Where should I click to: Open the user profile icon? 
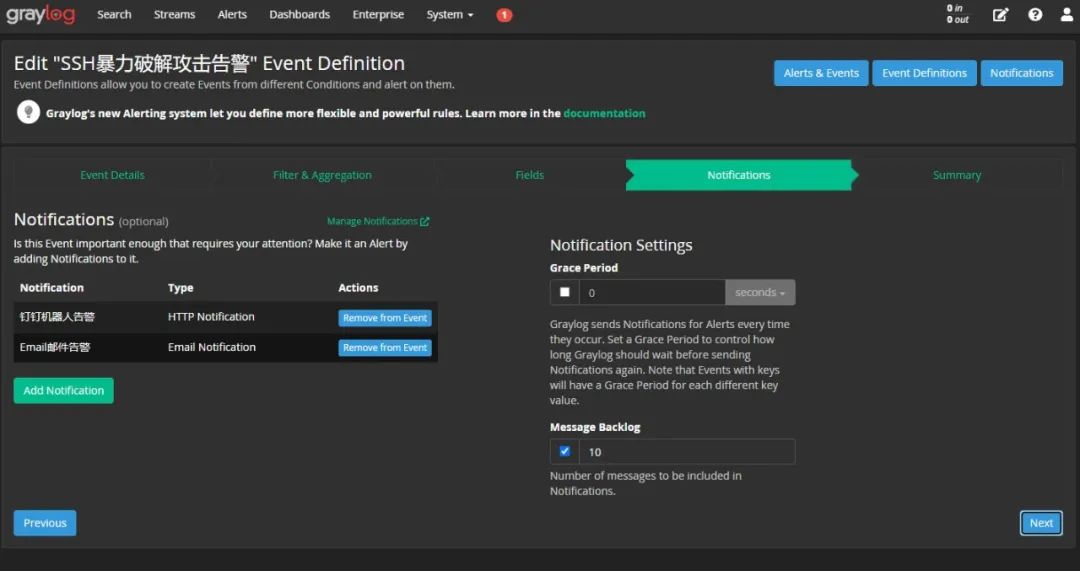click(1067, 14)
